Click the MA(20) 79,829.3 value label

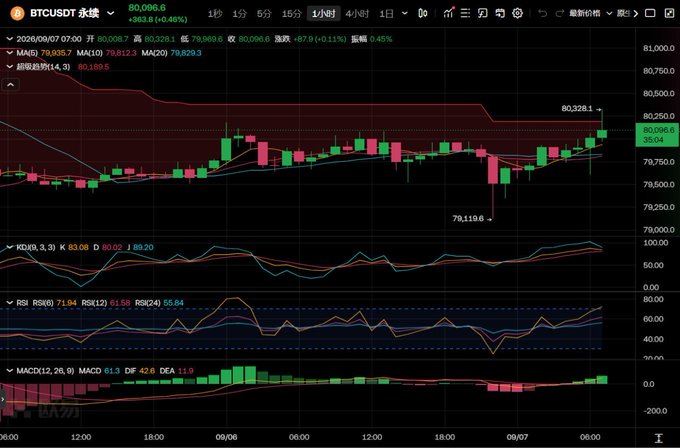(186, 53)
